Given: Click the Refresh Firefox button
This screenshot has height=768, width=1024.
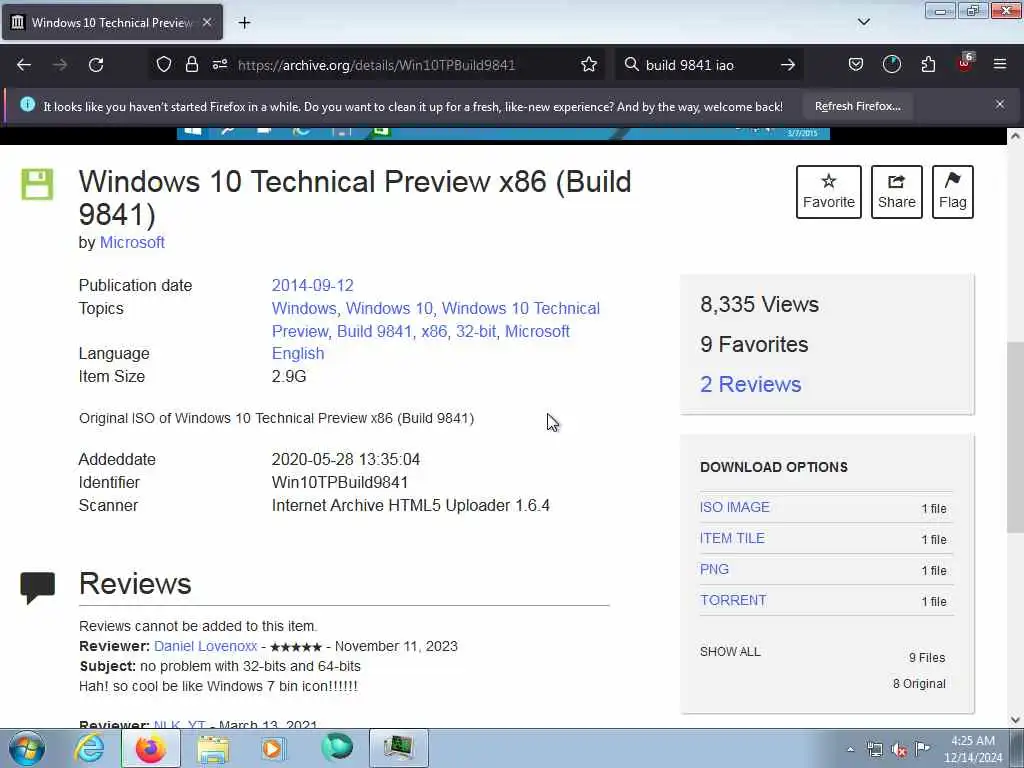Looking at the screenshot, I should pos(857,106).
